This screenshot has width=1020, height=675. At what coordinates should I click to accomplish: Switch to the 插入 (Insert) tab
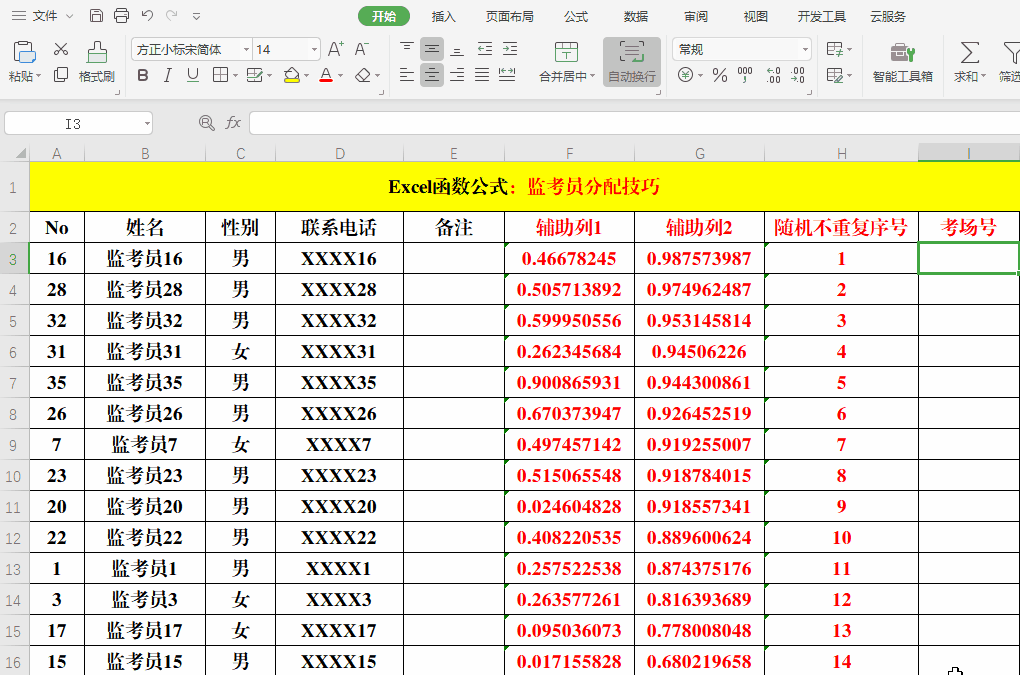444,16
